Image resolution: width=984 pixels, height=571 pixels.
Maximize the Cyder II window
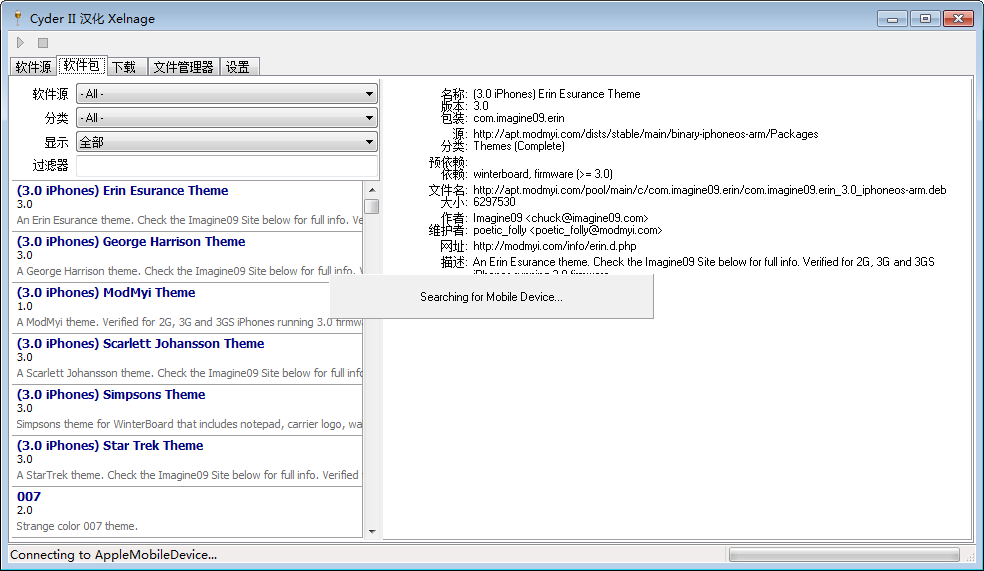point(925,18)
